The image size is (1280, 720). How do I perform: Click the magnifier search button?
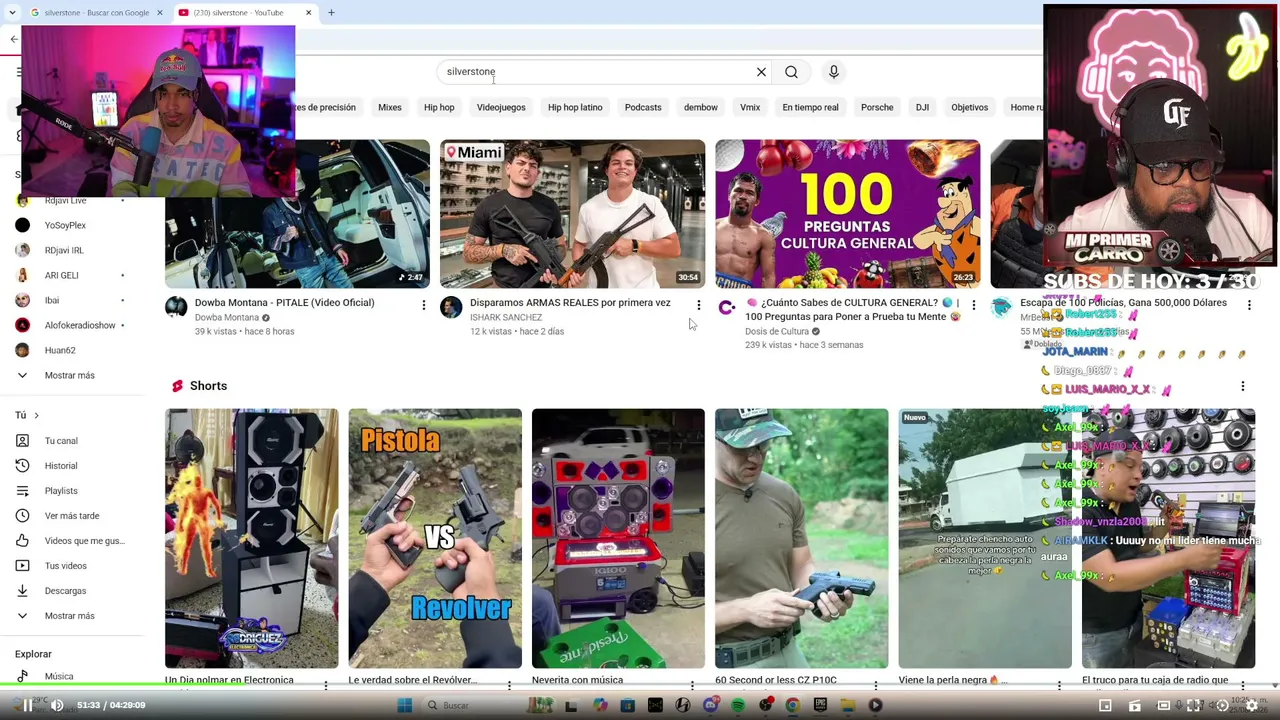coord(791,72)
